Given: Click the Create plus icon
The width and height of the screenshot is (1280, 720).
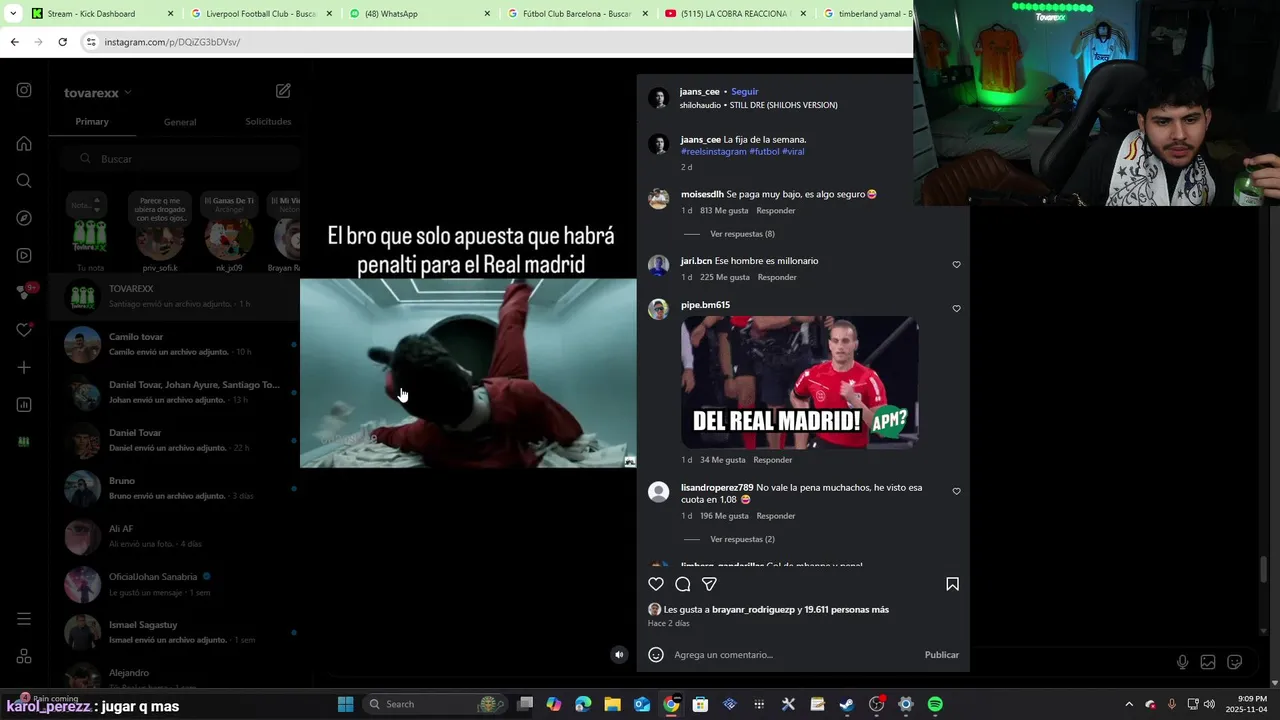Looking at the screenshot, I should [x=24, y=367].
